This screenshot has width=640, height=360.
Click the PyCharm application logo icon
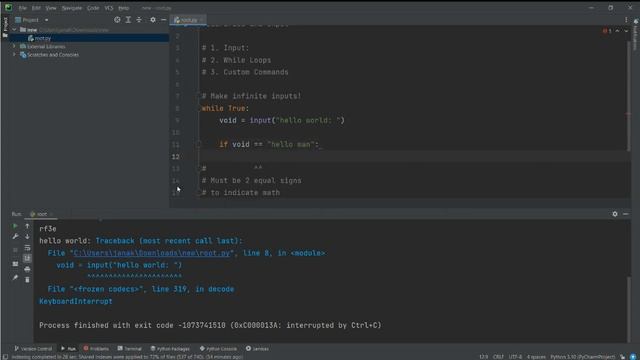coord(8,7)
